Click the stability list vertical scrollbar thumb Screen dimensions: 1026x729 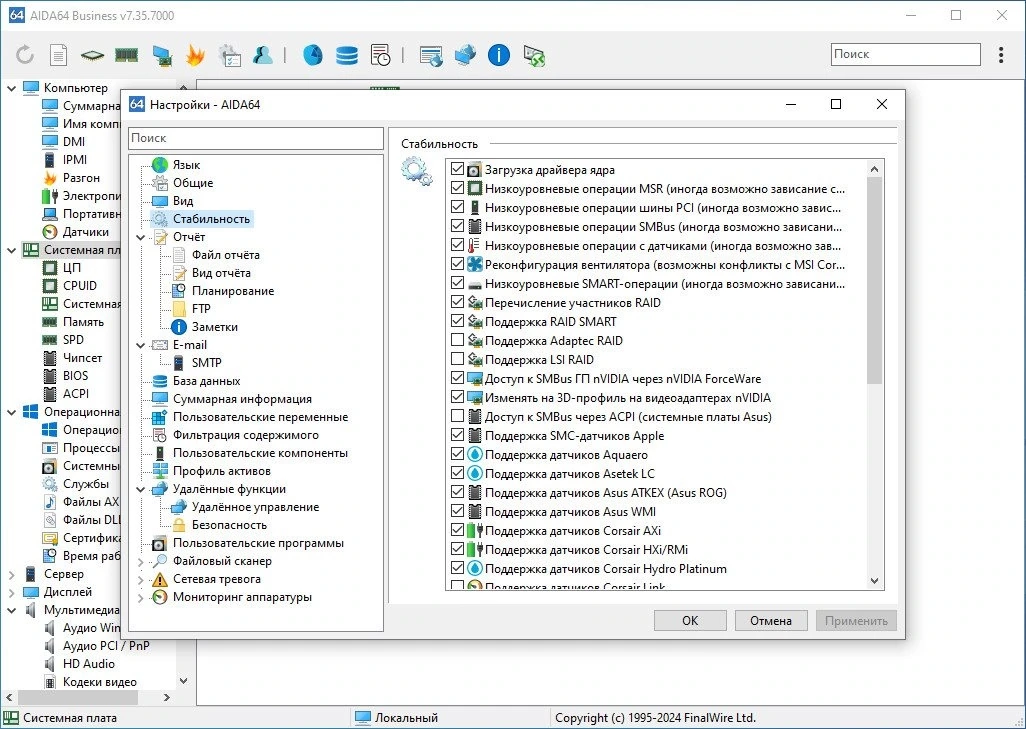pos(875,281)
